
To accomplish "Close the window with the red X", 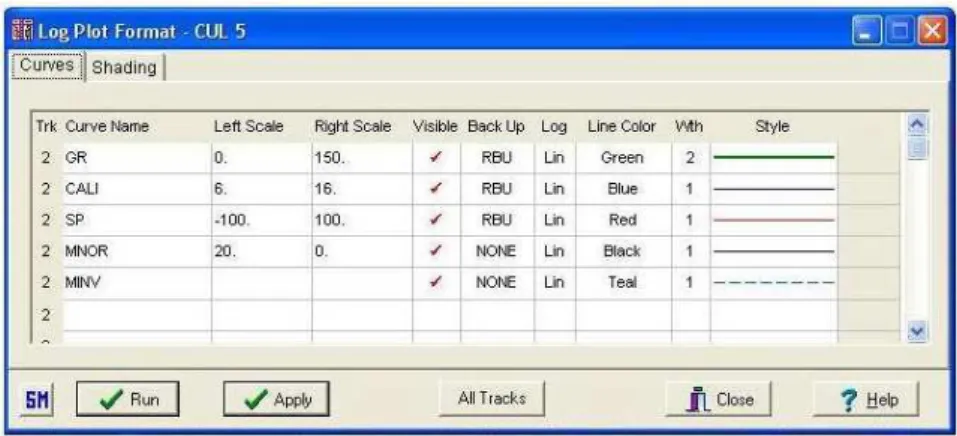I will tap(933, 33).
